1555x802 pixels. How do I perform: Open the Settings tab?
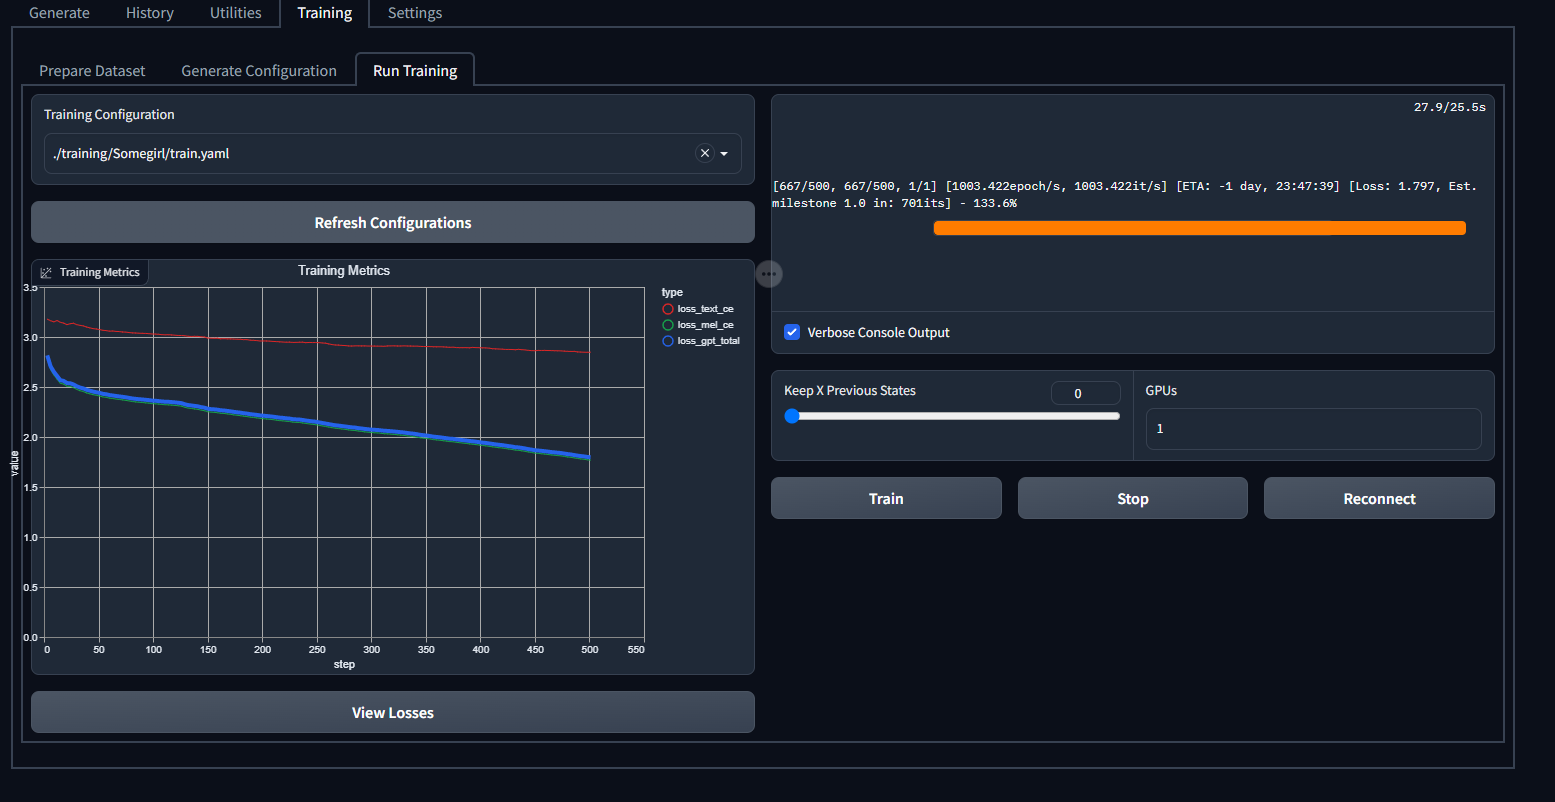[x=415, y=13]
